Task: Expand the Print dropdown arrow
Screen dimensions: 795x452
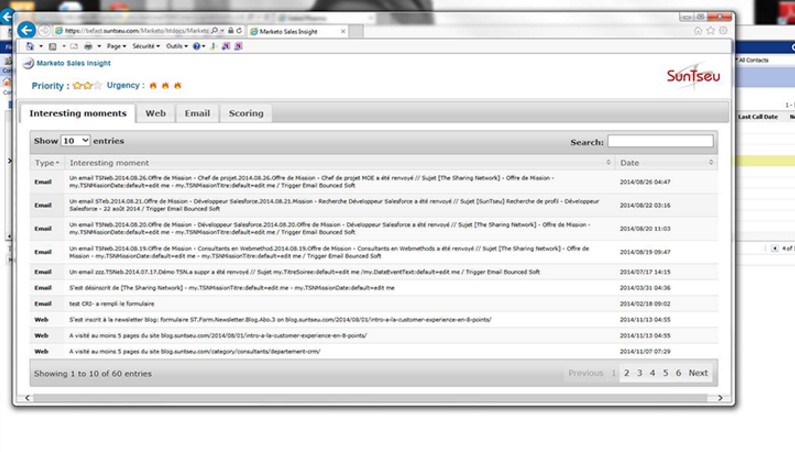Action: coord(99,46)
